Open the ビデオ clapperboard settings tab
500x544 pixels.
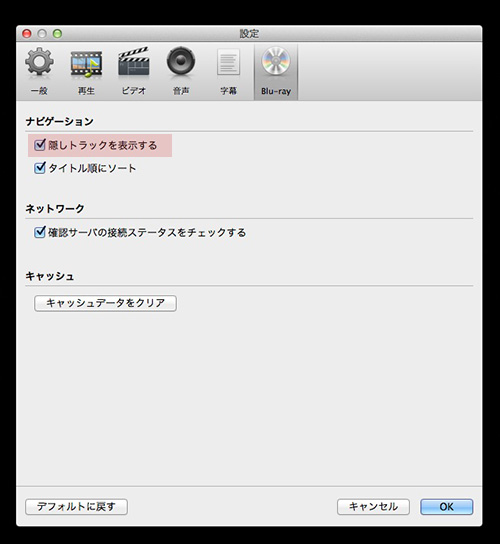click(x=134, y=71)
